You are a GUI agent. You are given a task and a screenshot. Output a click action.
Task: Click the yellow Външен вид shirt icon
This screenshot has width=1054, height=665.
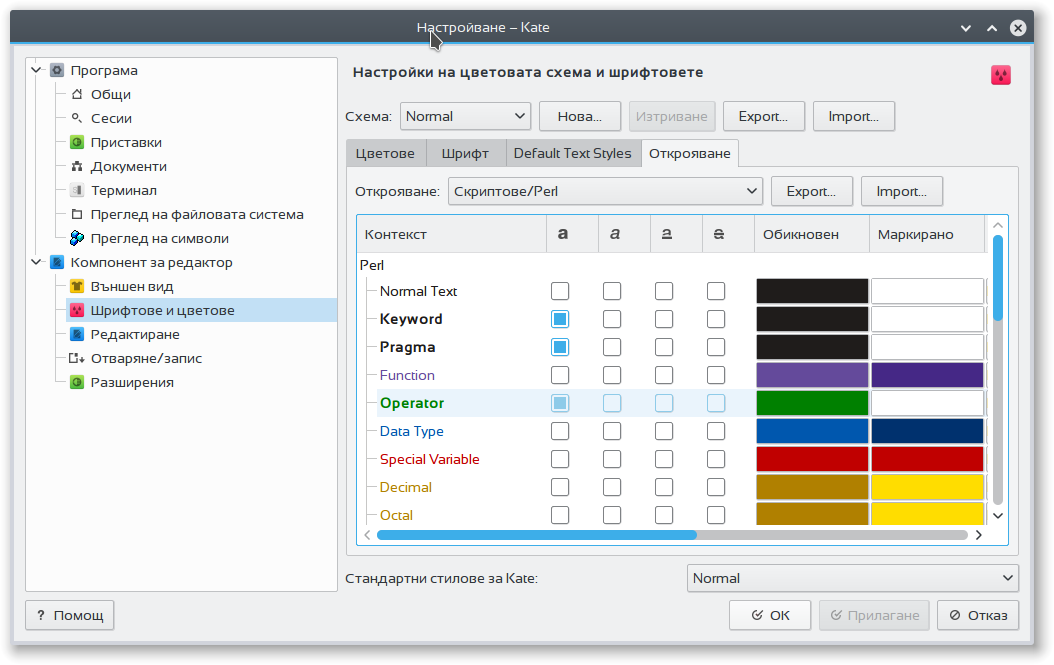coord(77,286)
